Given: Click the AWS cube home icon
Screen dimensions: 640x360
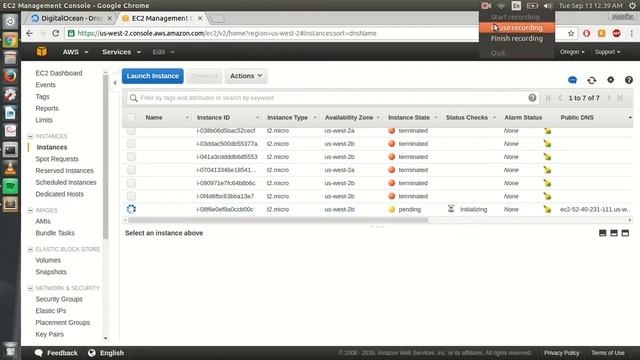Looking at the screenshot, I should pyautogui.click(x=42, y=52).
